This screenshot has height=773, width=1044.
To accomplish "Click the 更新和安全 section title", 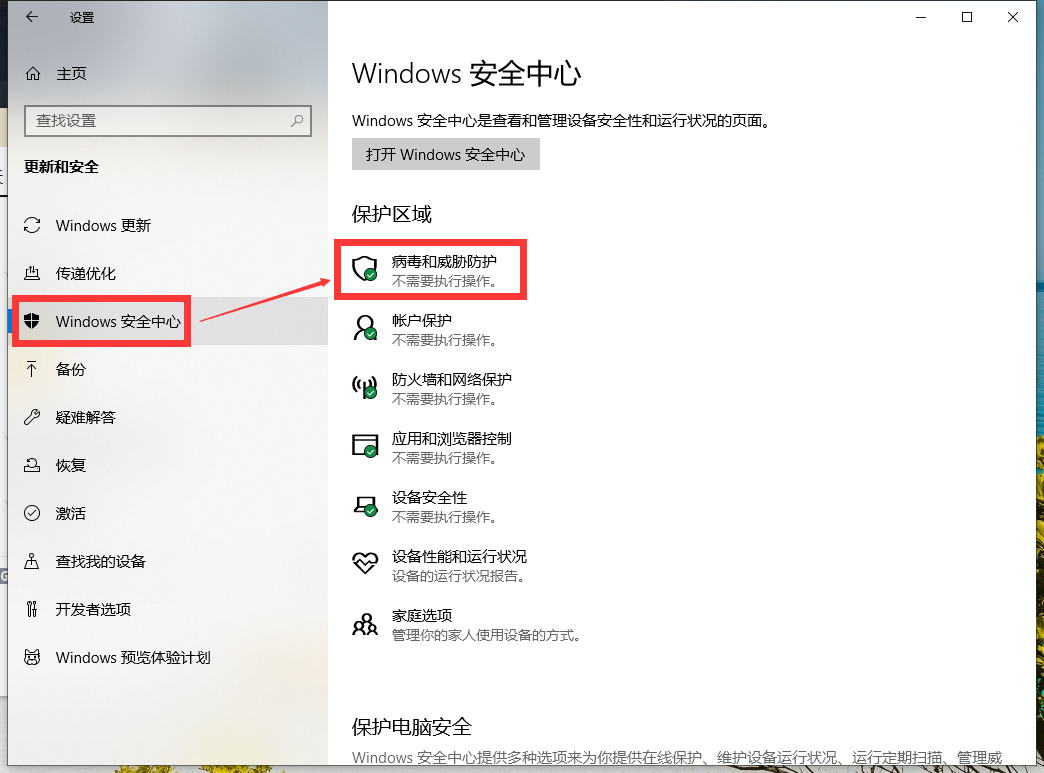I will (61, 166).
